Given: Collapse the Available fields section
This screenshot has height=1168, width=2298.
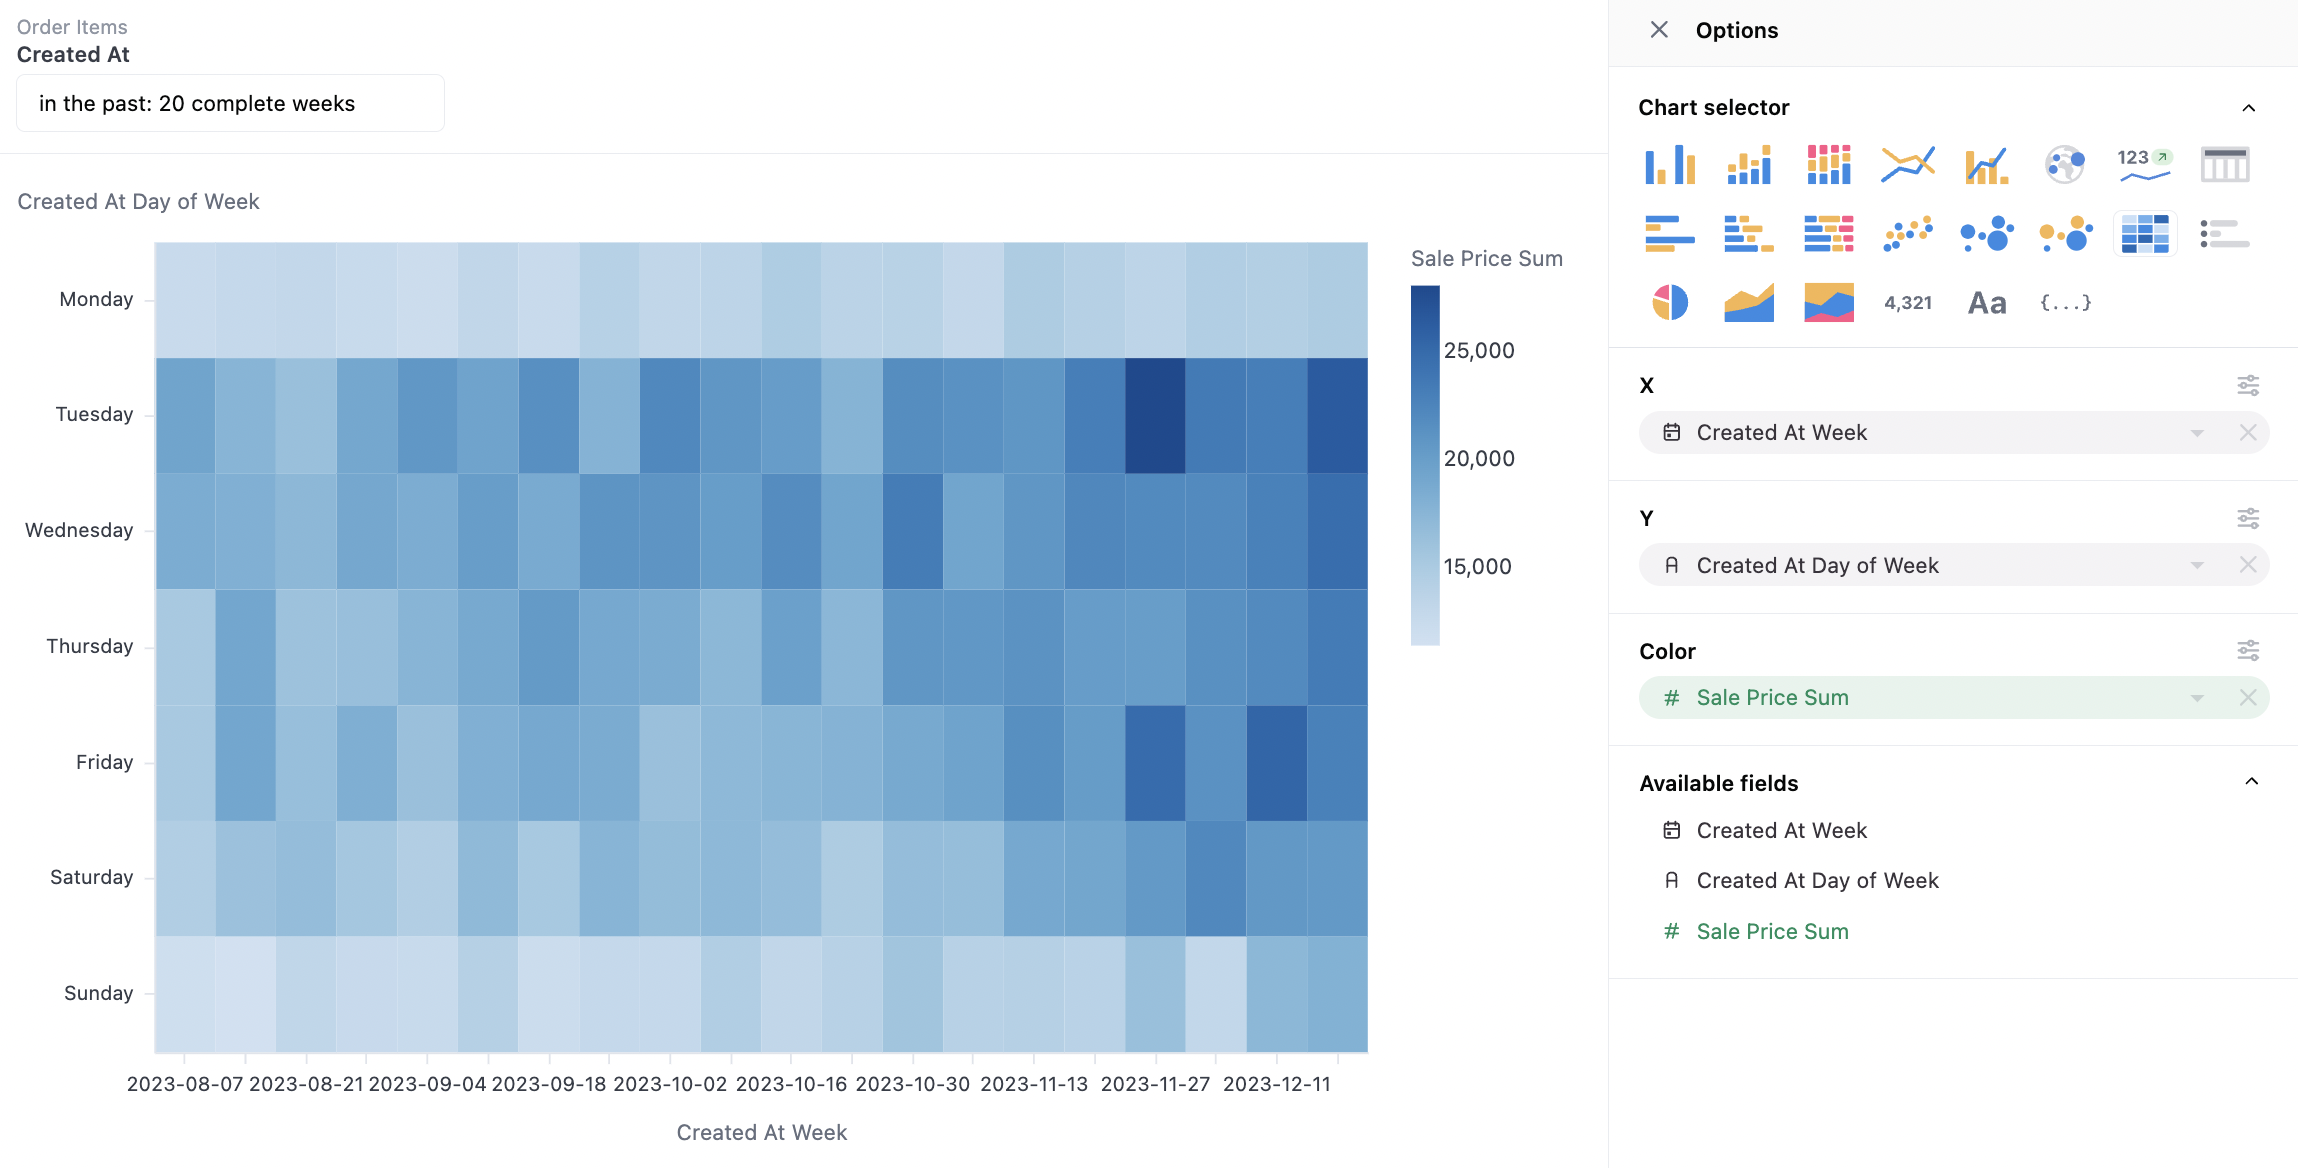Looking at the screenshot, I should [x=2251, y=782].
